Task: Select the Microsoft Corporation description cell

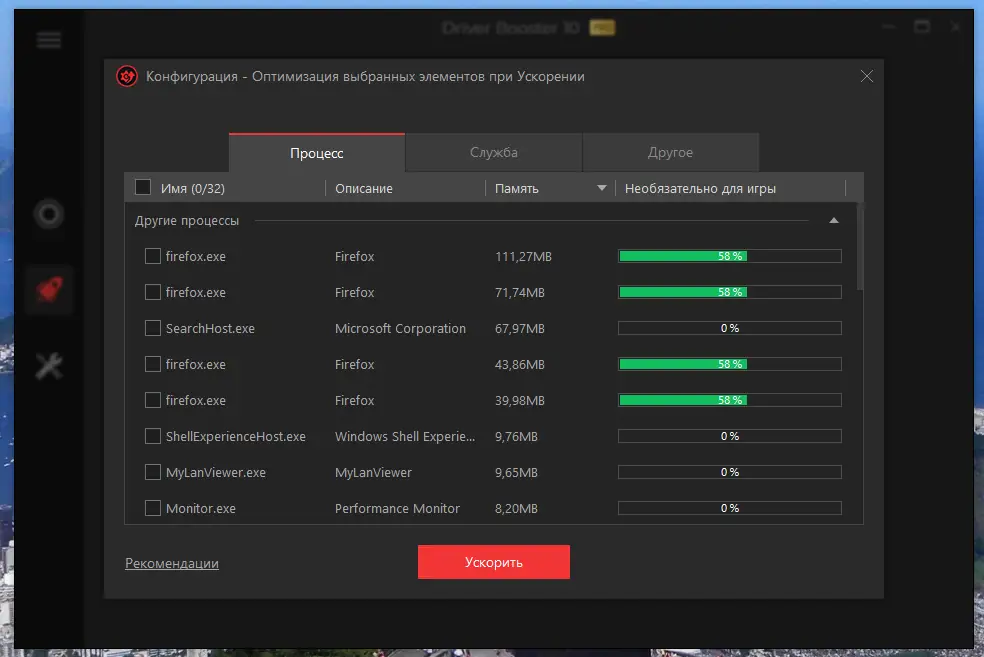Action: tap(400, 328)
